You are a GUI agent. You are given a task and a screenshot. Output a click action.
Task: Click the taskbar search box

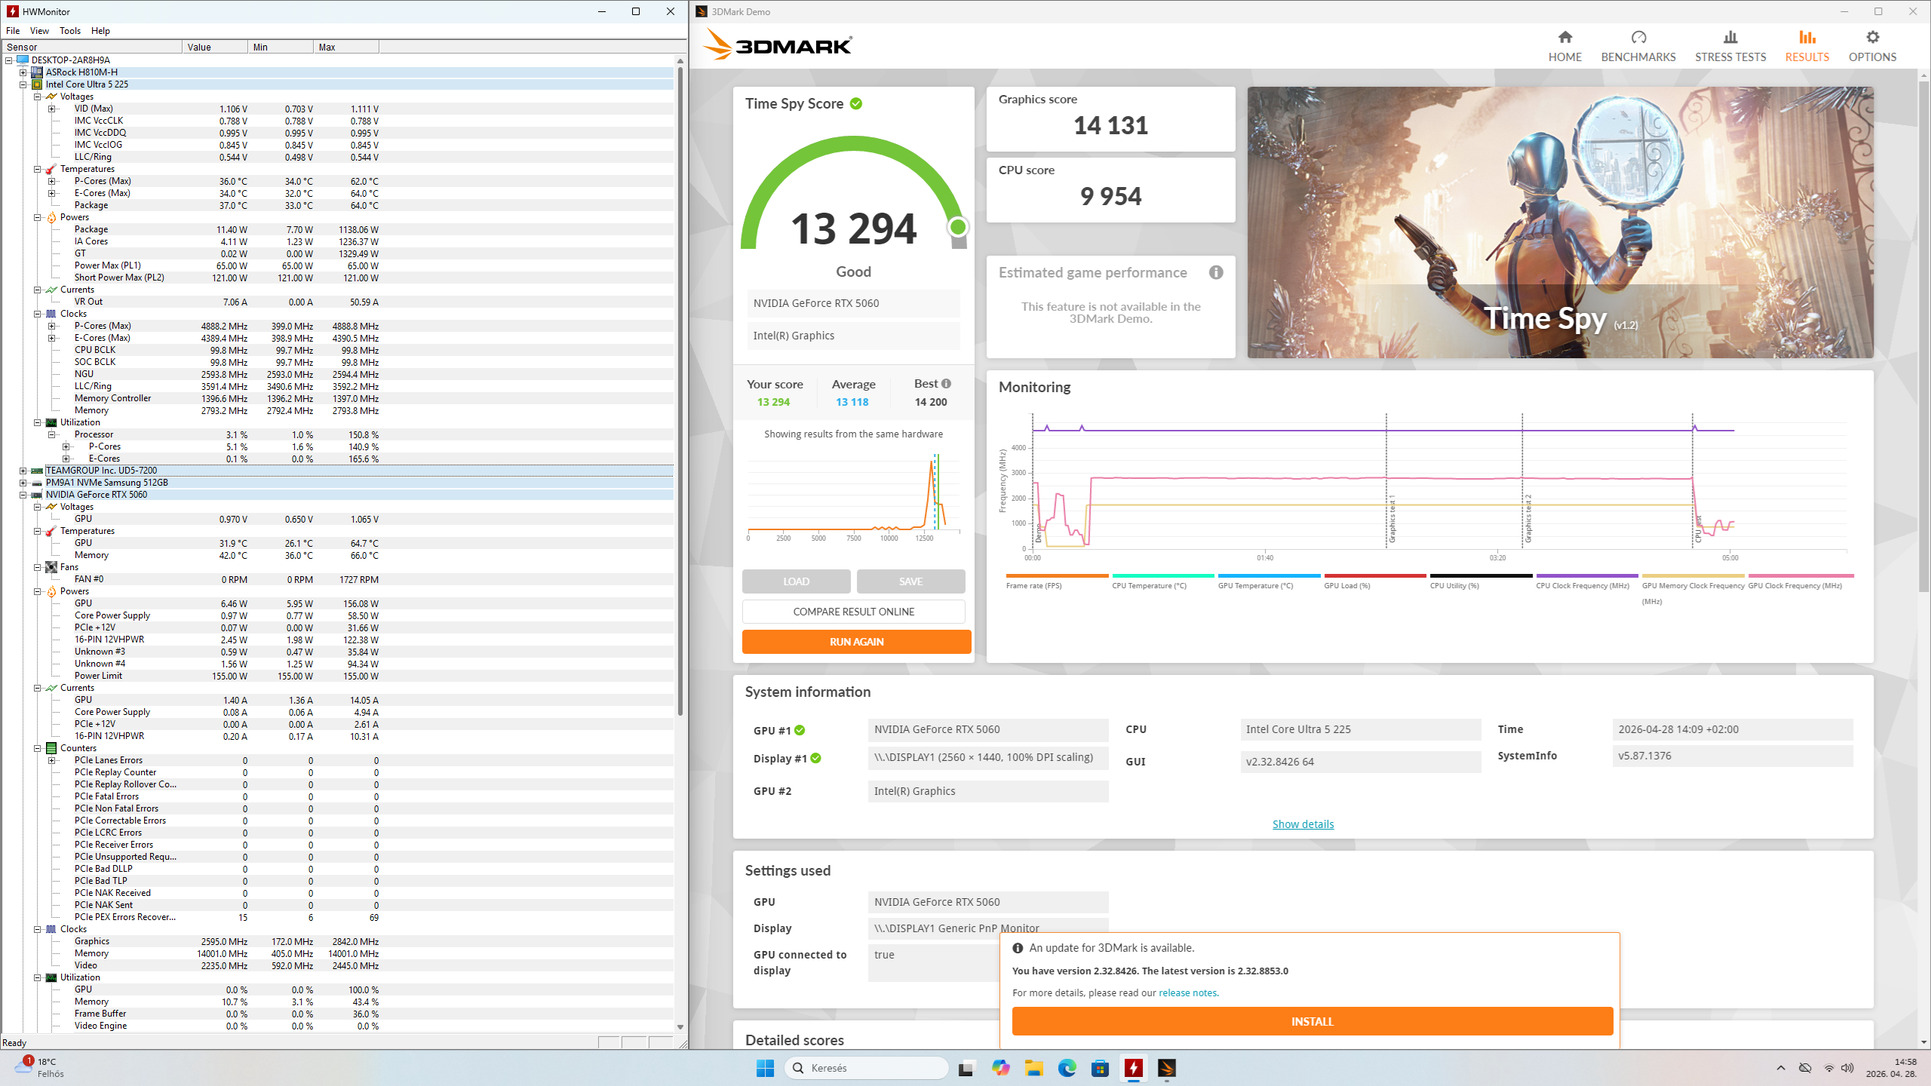coord(866,1068)
